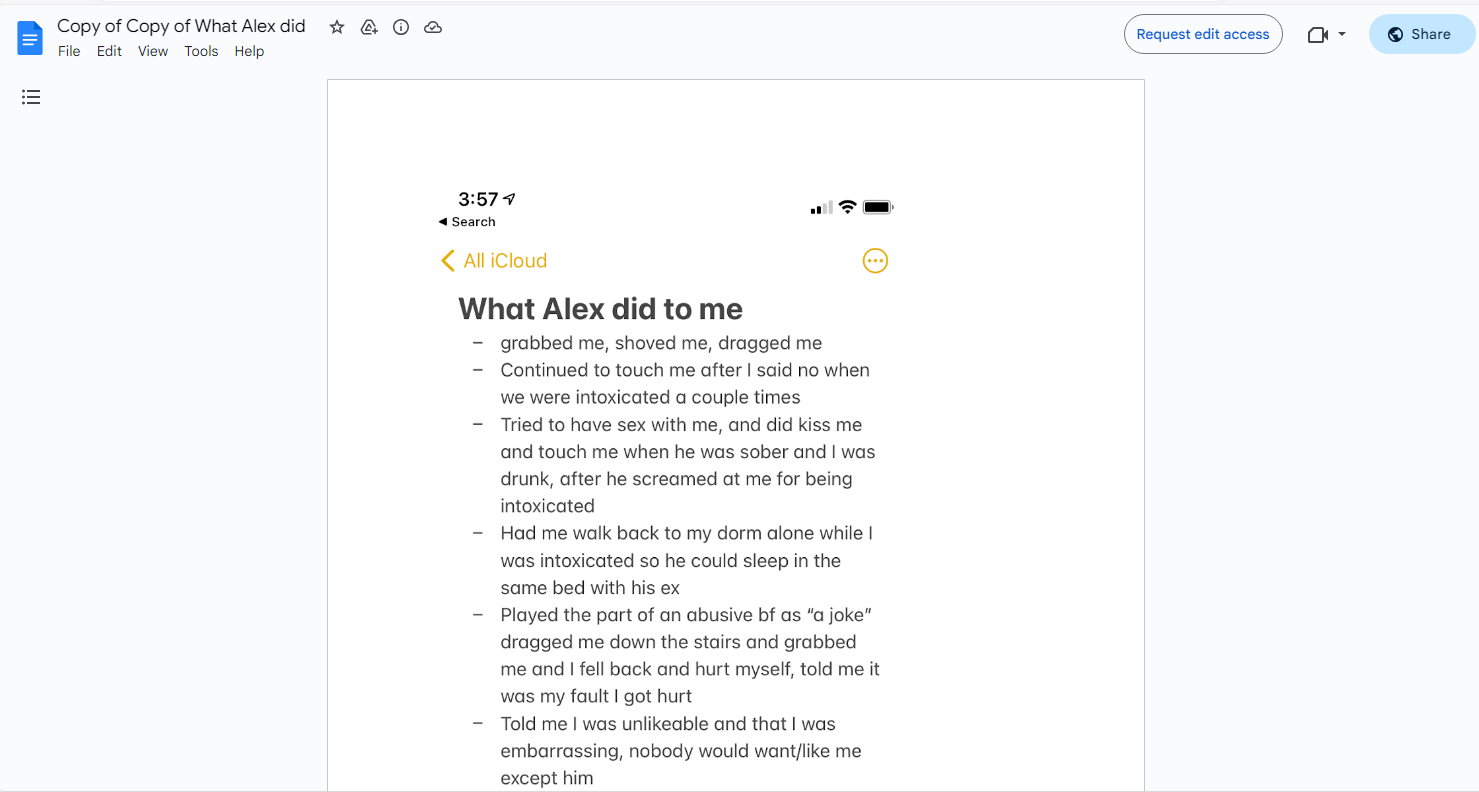Show the document outline

pos(31,97)
